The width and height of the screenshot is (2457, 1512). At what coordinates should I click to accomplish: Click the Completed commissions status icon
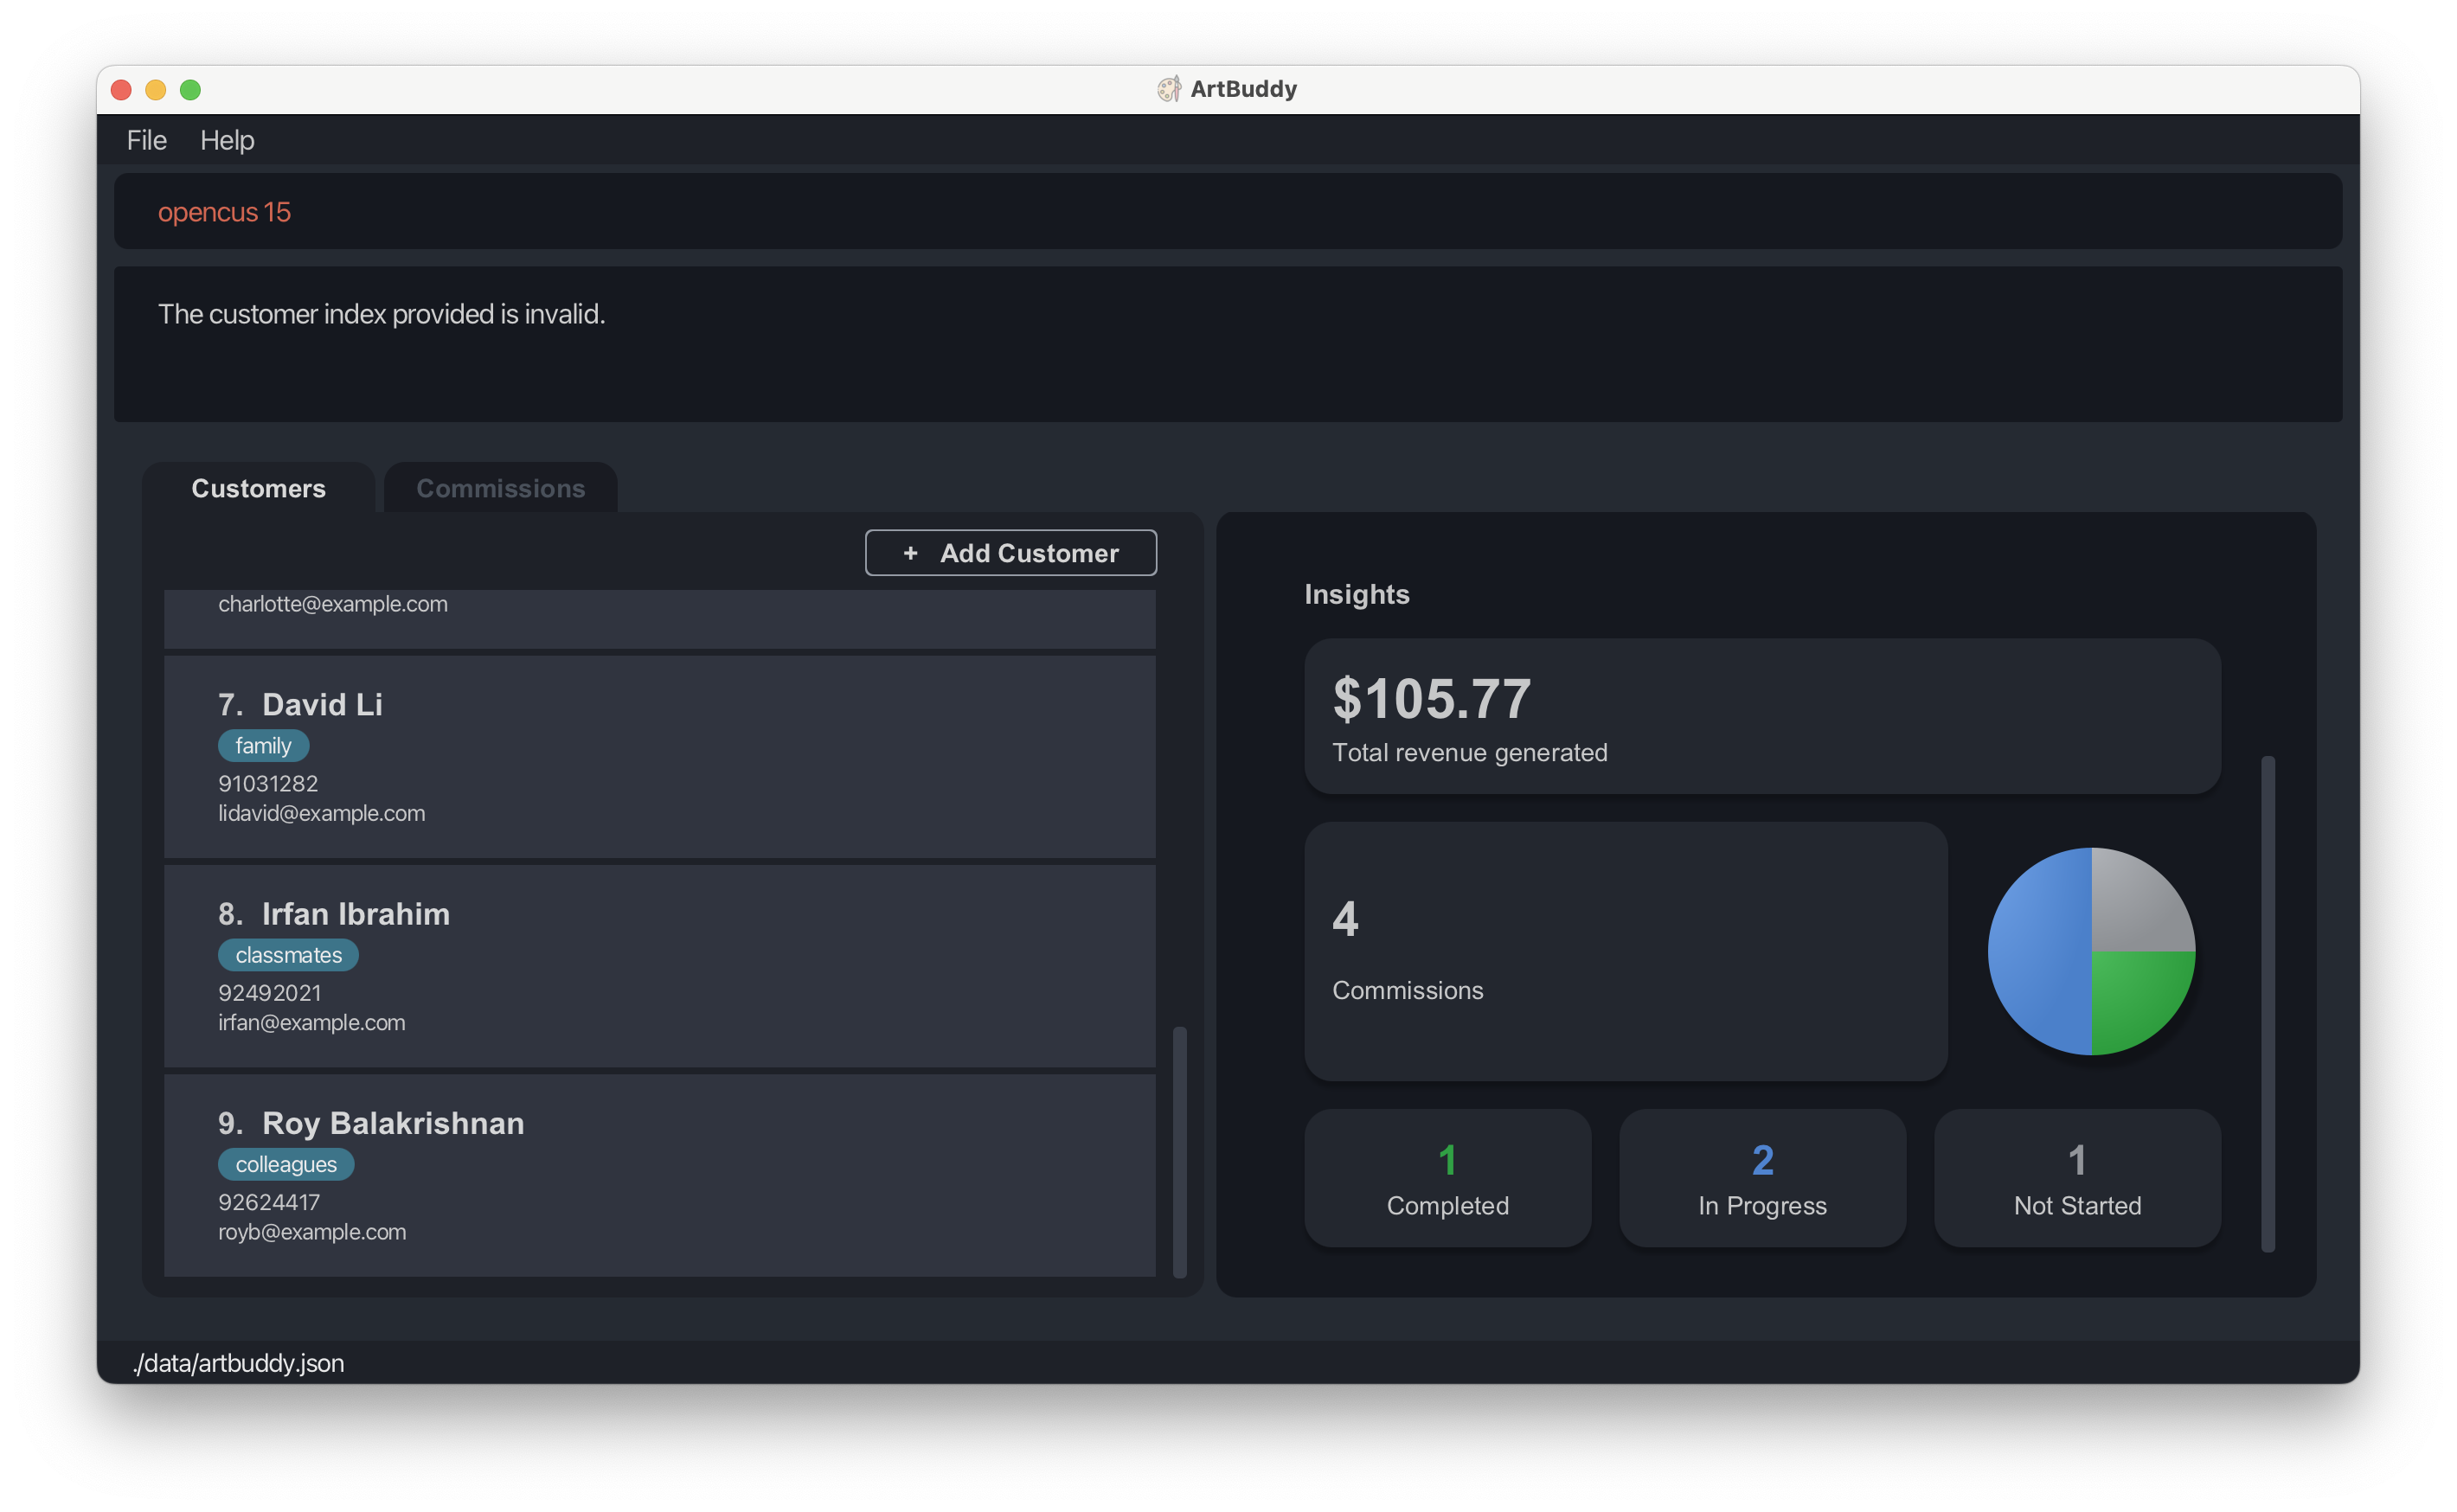pyautogui.click(x=1447, y=1177)
